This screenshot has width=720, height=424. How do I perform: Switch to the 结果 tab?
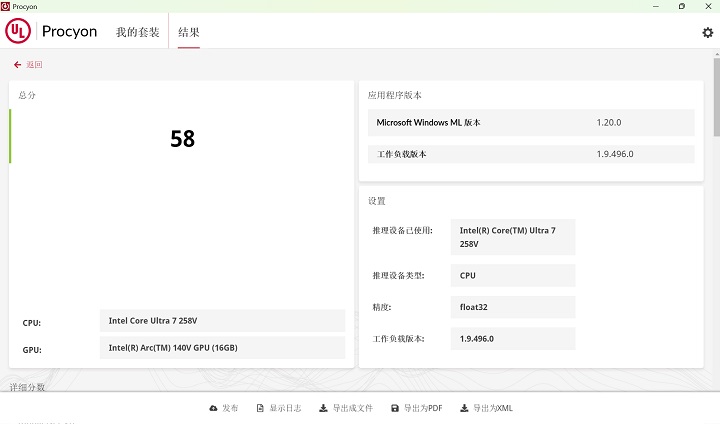(x=189, y=32)
